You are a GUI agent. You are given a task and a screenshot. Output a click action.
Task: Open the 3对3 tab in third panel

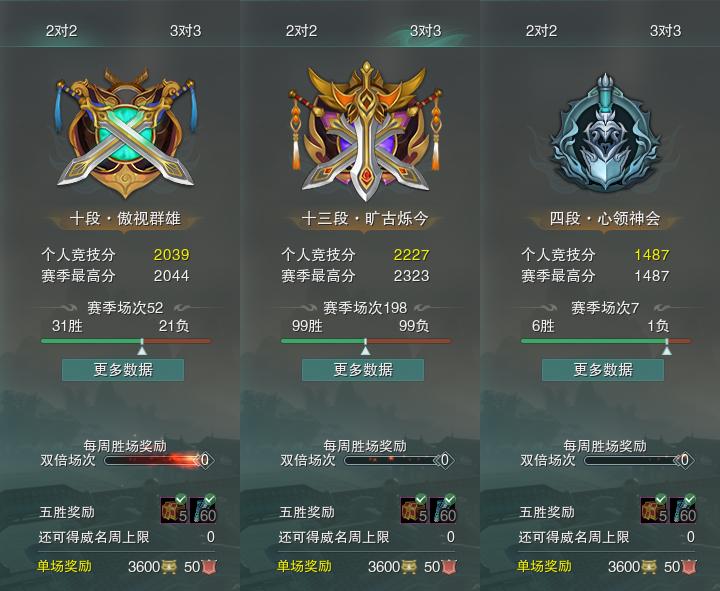pyautogui.click(x=665, y=31)
